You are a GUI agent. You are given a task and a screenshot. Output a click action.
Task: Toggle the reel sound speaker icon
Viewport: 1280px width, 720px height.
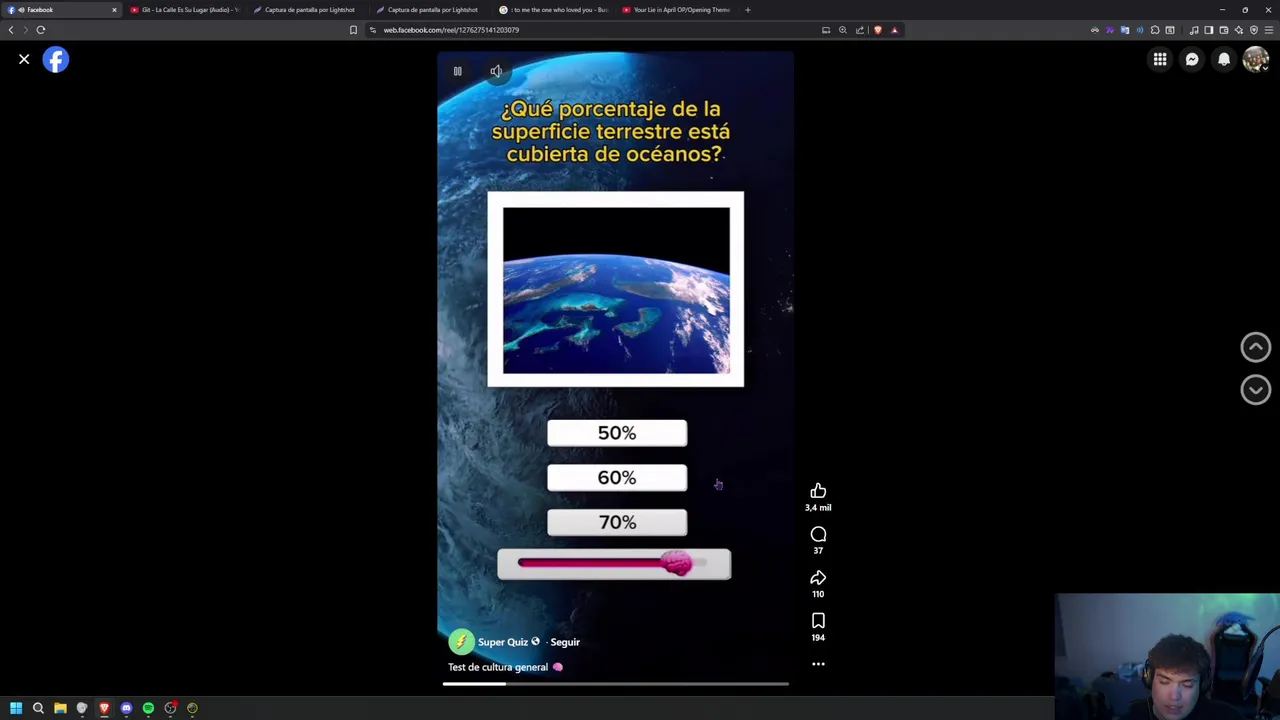[x=496, y=71]
